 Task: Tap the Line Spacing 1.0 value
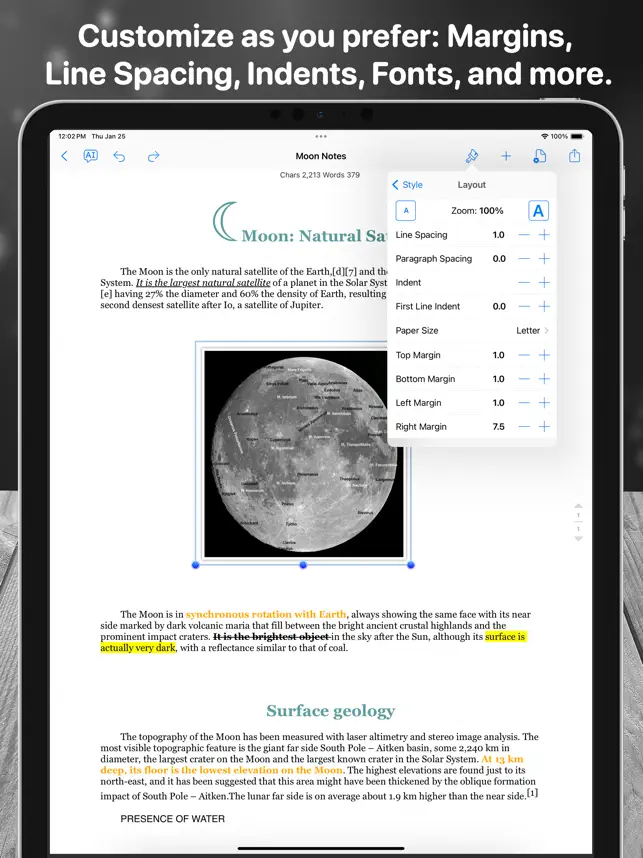[499, 235]
